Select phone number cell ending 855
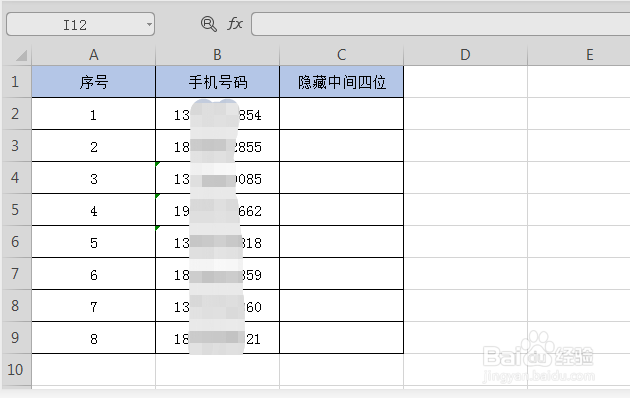The image size is (630, 398). tap(217, 146)
